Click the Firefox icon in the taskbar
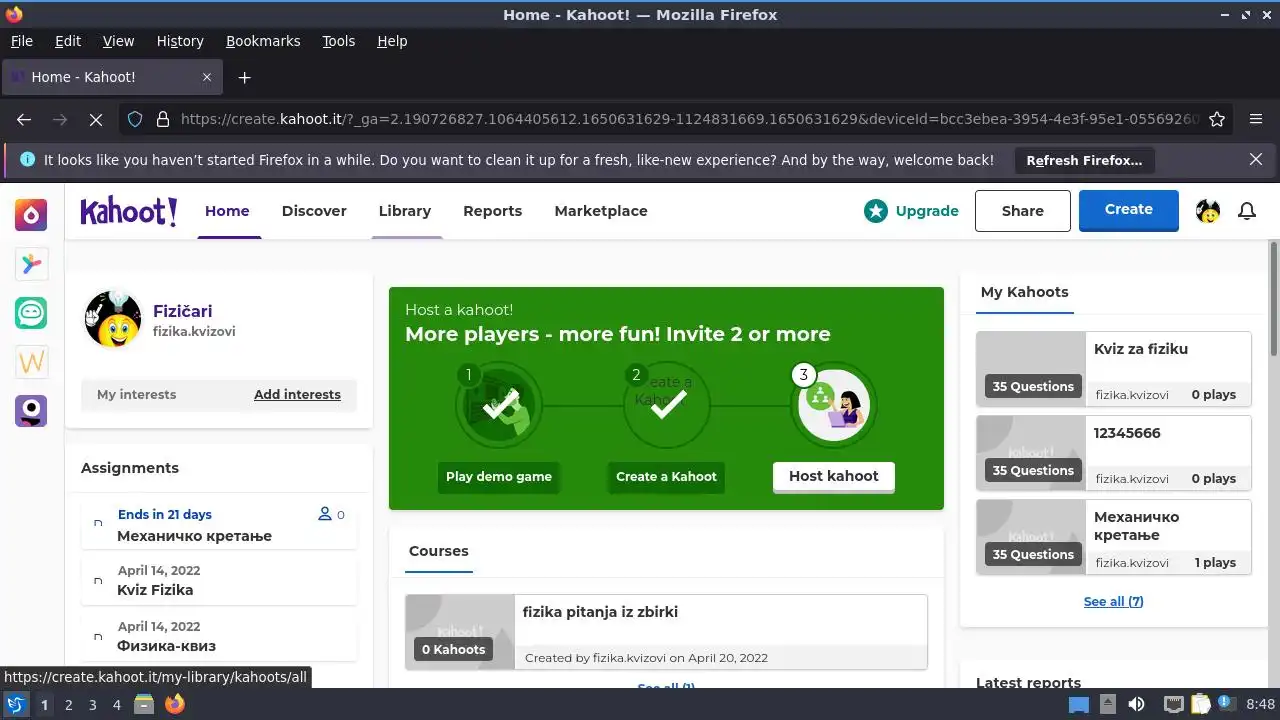The width and height of the screenshot is (1280, 720). tap(175, 705)
